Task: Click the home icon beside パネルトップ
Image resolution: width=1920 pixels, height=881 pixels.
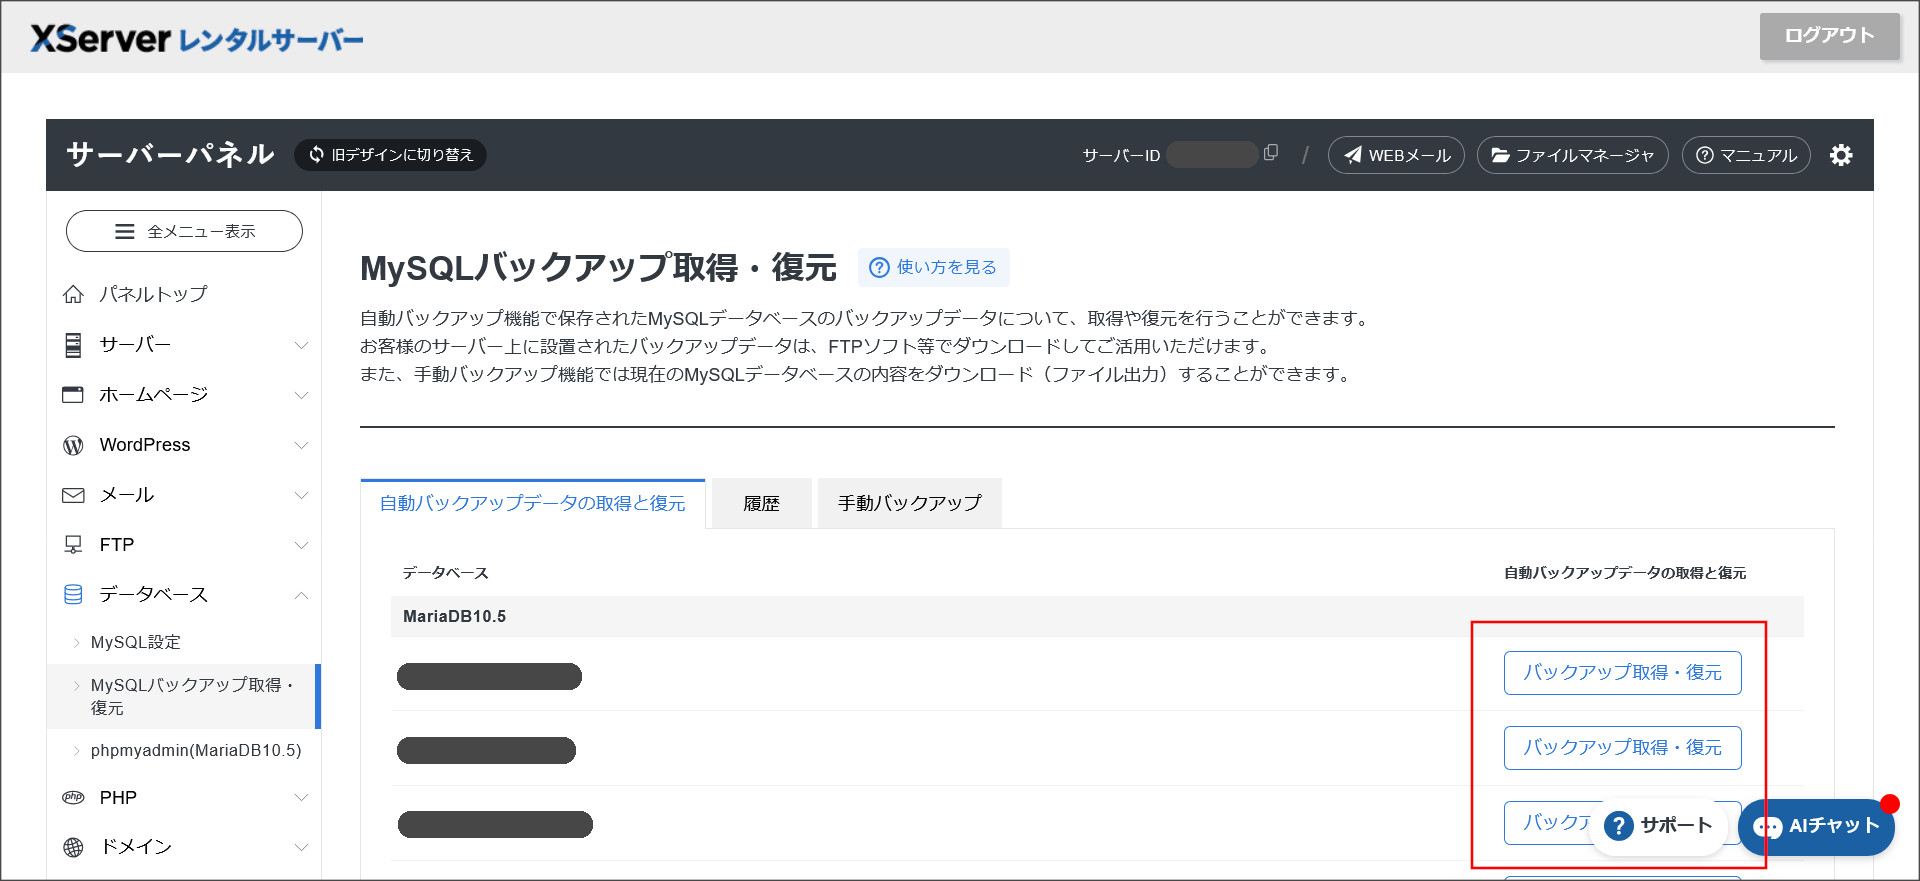Action: 73,294
